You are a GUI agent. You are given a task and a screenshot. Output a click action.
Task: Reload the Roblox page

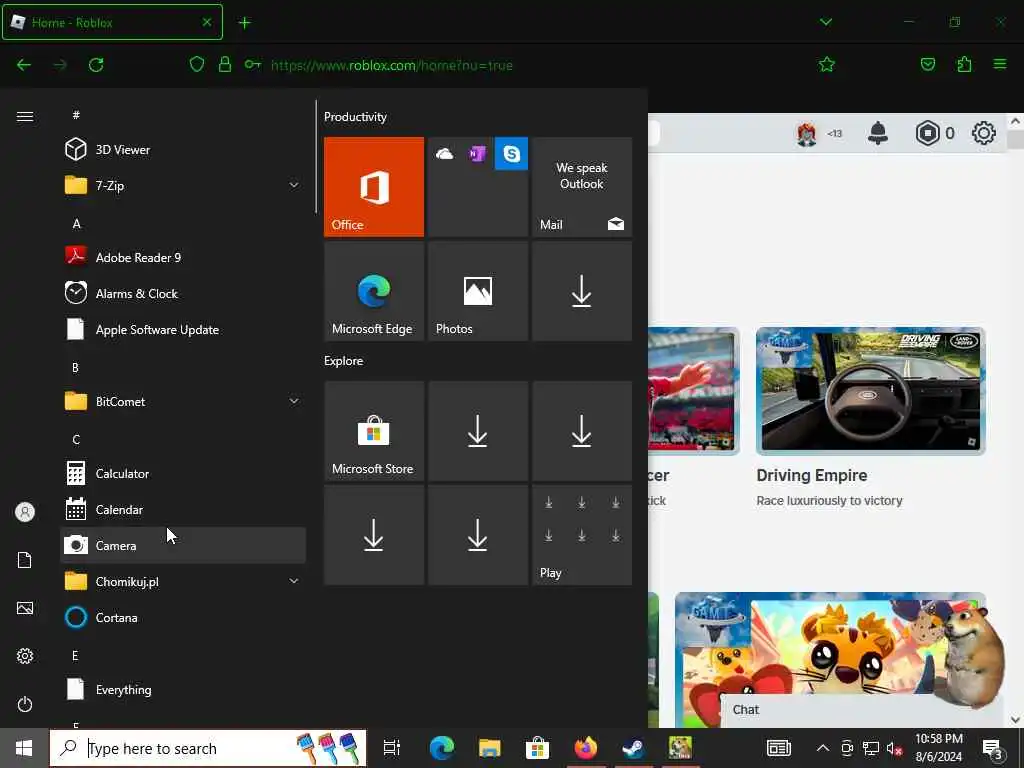tap(96, 65)
